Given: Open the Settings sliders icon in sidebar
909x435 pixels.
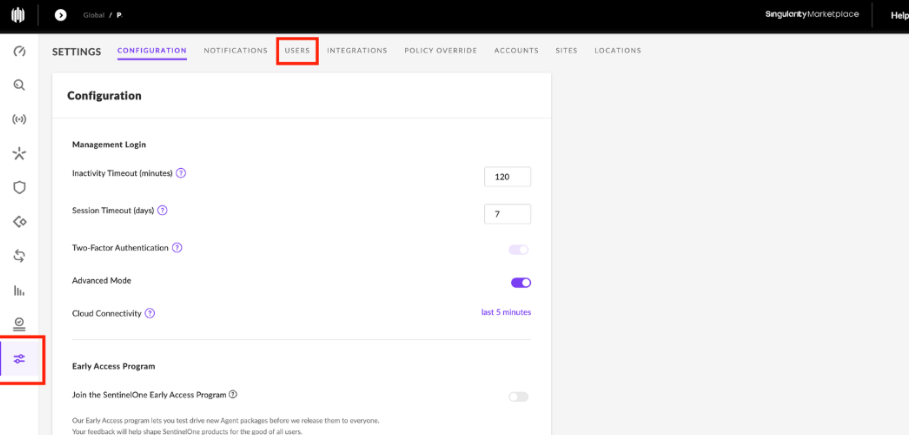Looking at the screenshot, I should coord(19,359).
